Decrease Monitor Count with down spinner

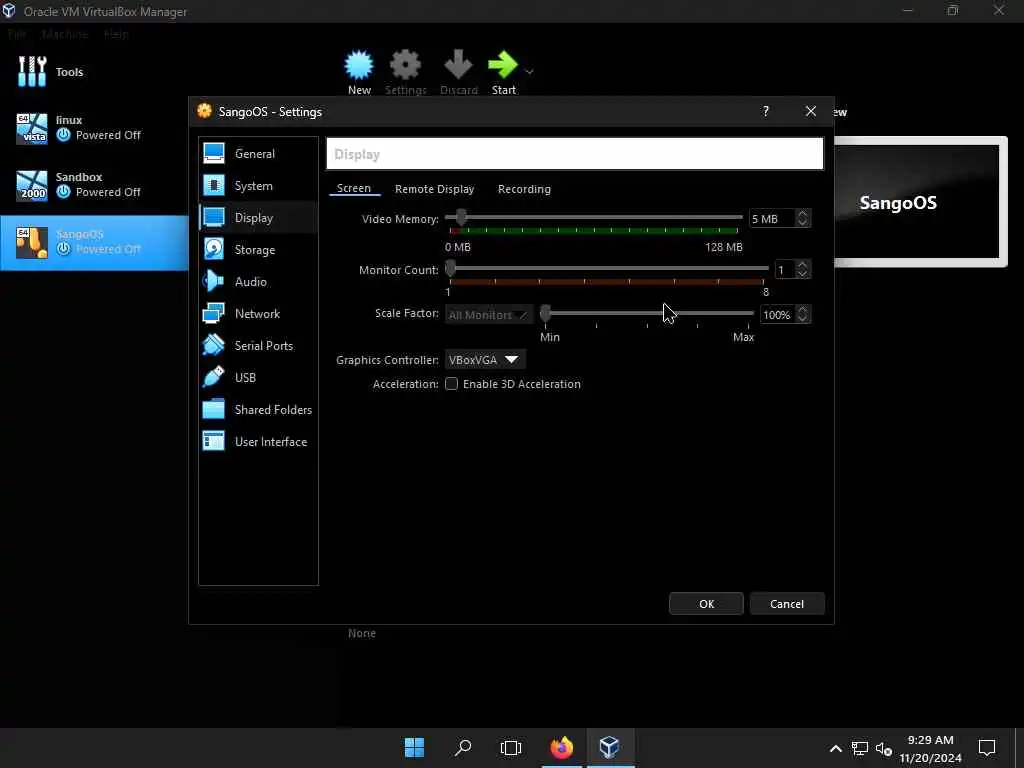[x=803, y=274]
